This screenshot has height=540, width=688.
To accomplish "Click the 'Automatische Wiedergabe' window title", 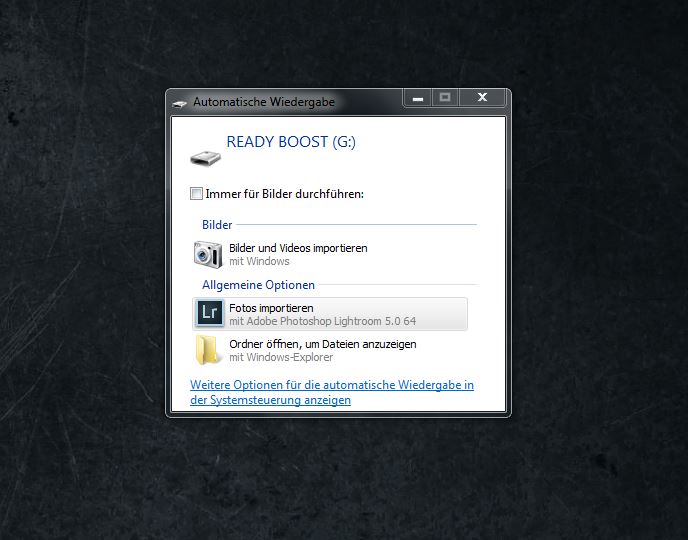I will point(264,102).
